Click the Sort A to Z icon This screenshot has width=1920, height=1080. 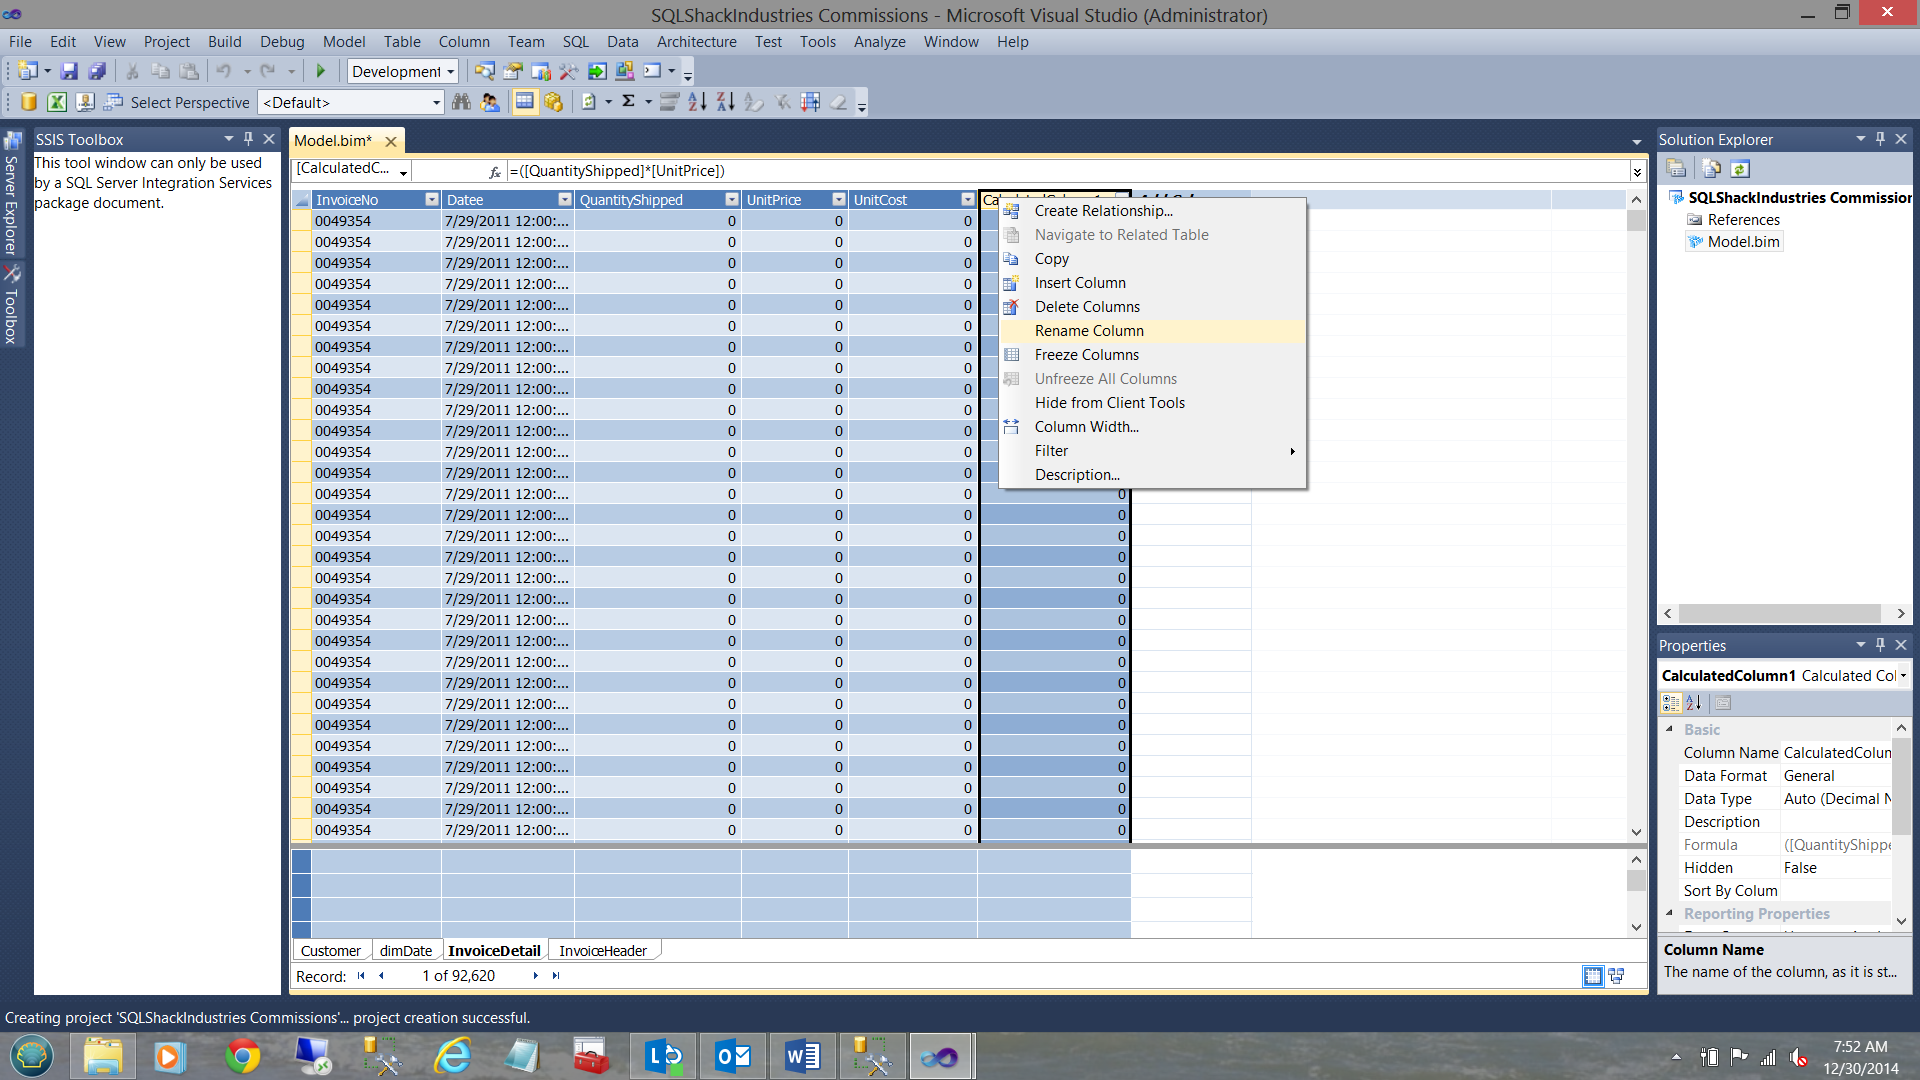coord(697,102)
